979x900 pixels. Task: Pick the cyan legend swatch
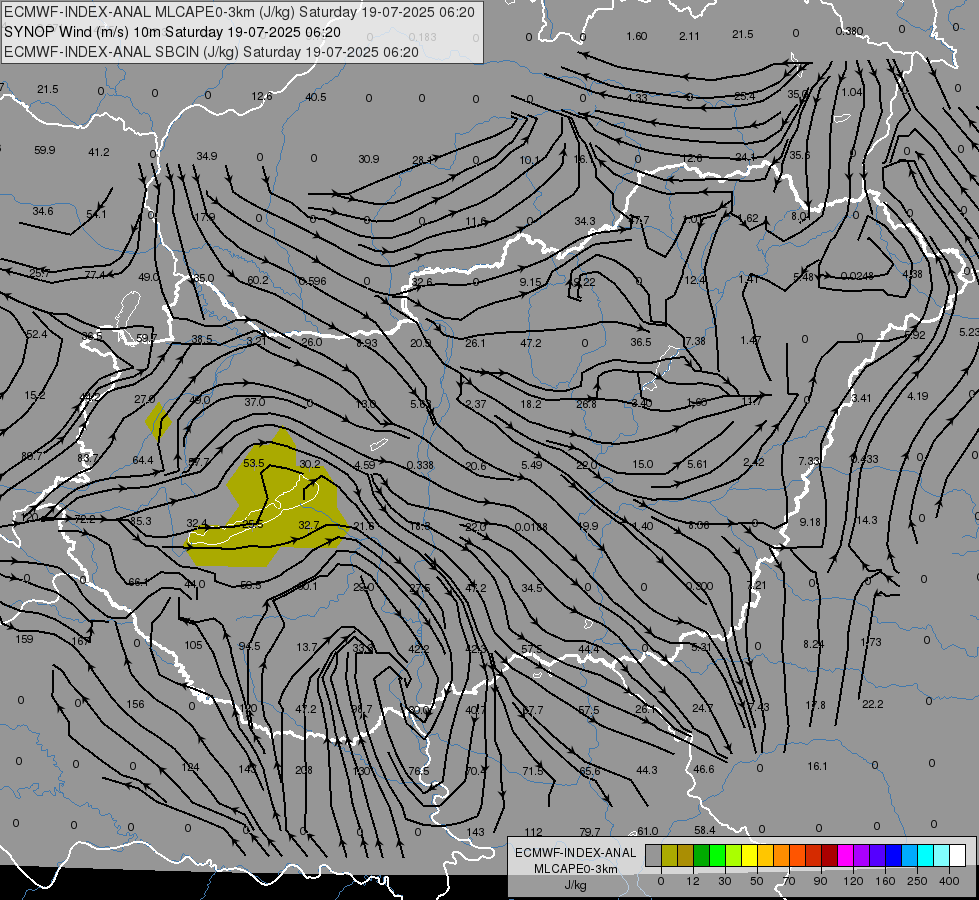pyautogui.click(x=925, y=855)
